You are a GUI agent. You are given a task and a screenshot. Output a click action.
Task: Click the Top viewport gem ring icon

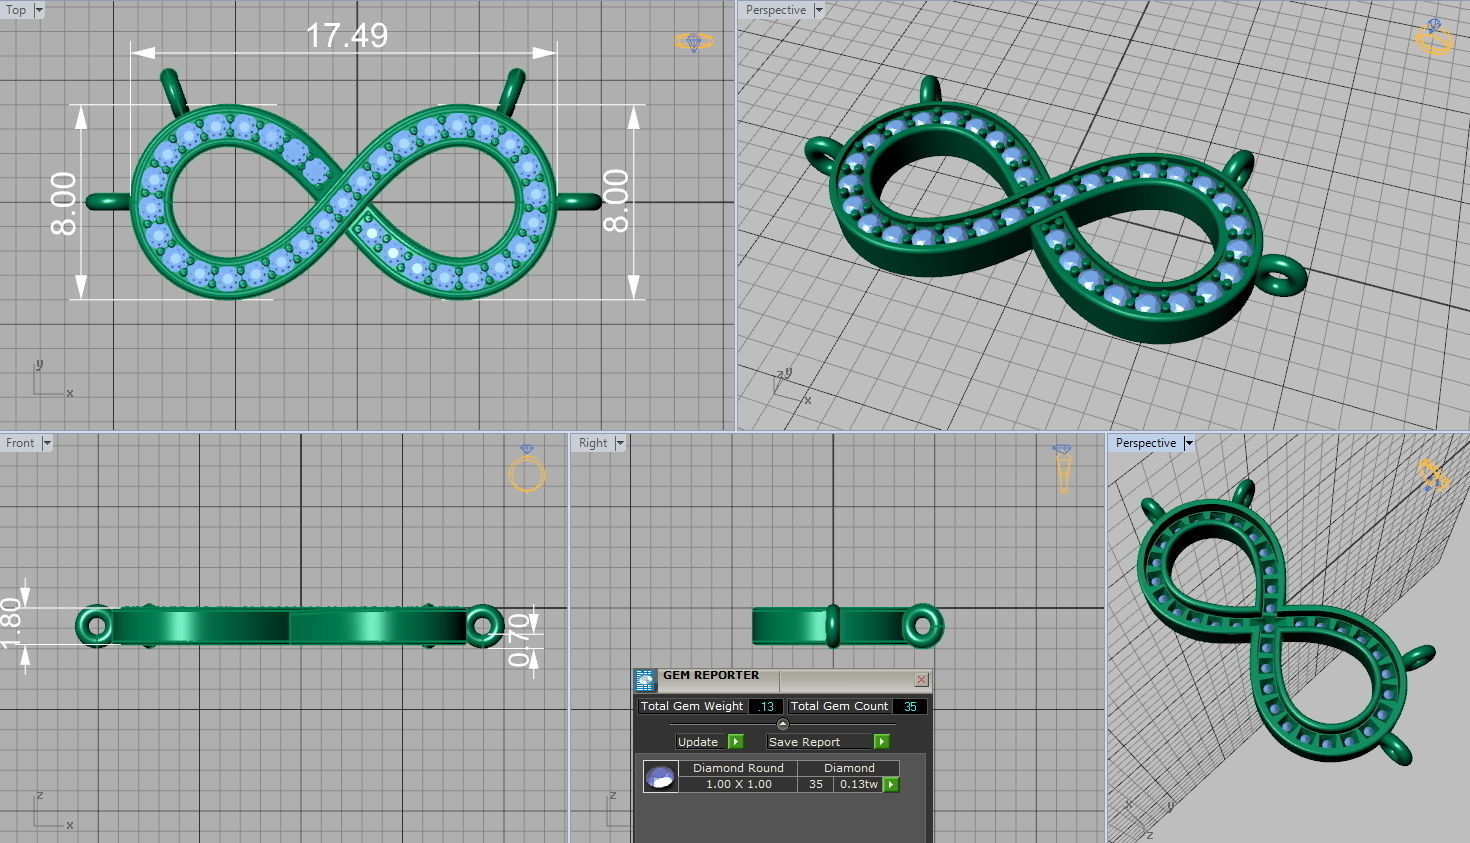point(693,41)
